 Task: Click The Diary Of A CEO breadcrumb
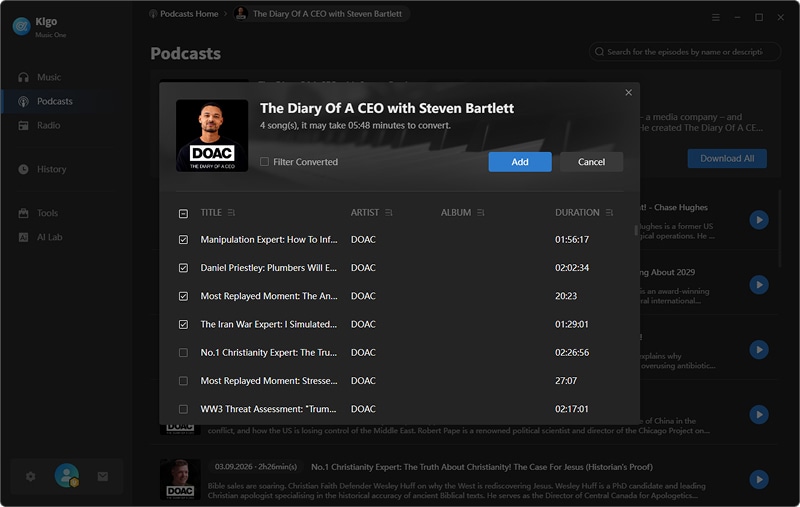(321, 14)
